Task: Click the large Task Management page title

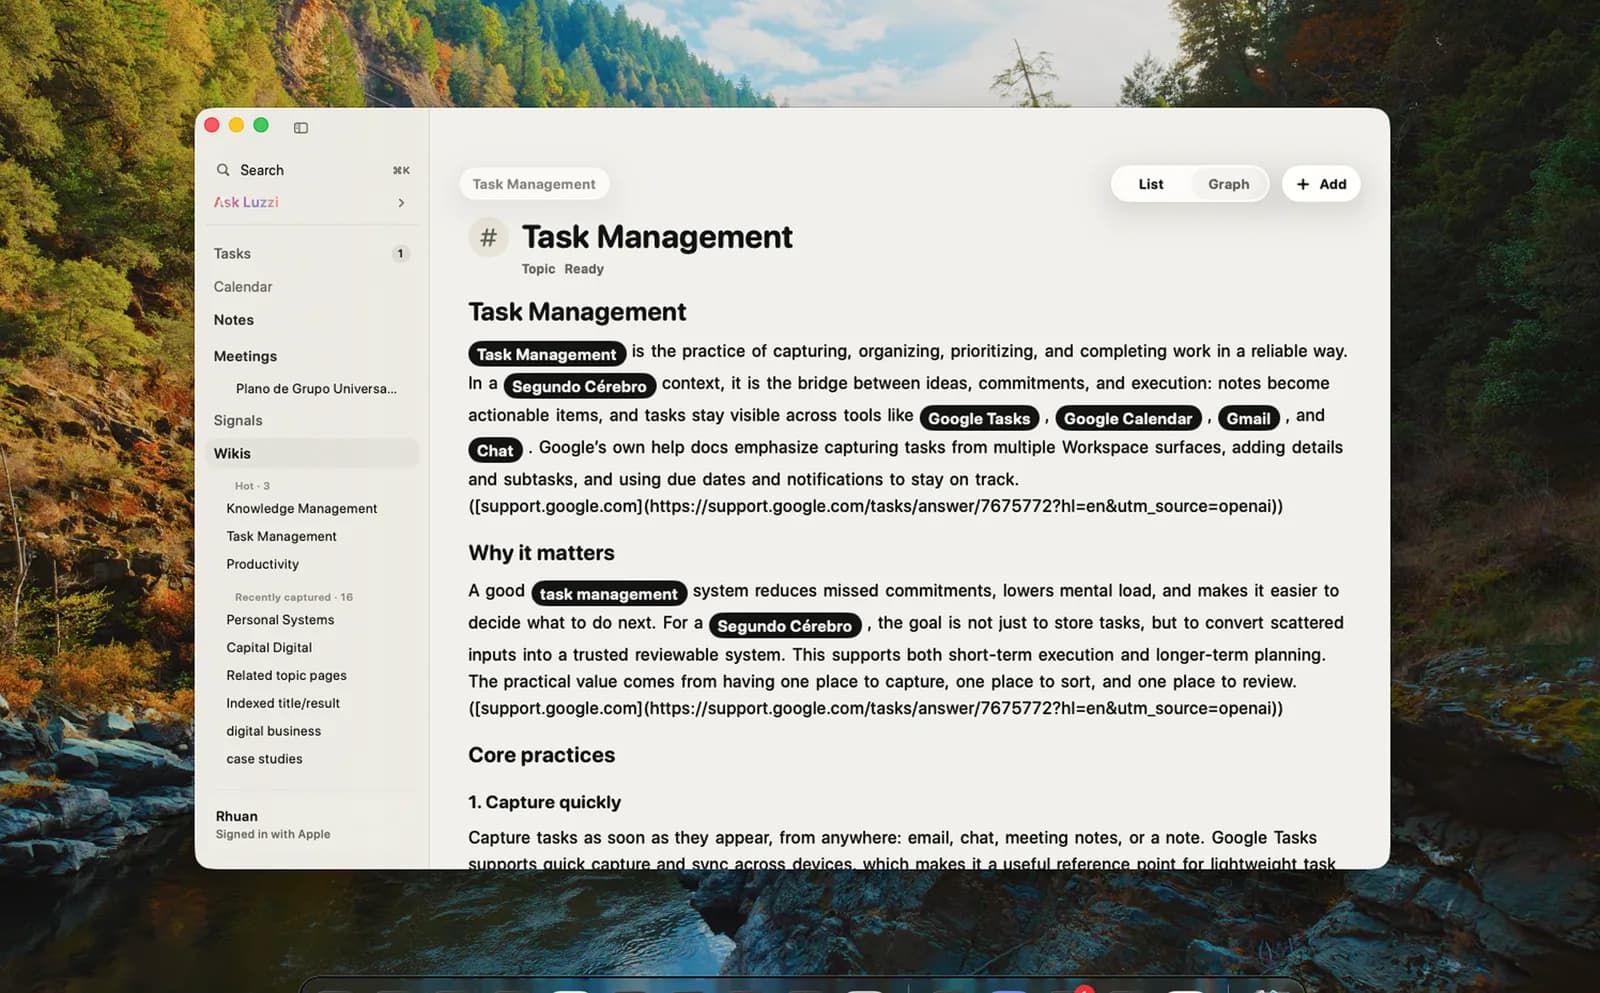Action: coord(657,237)
